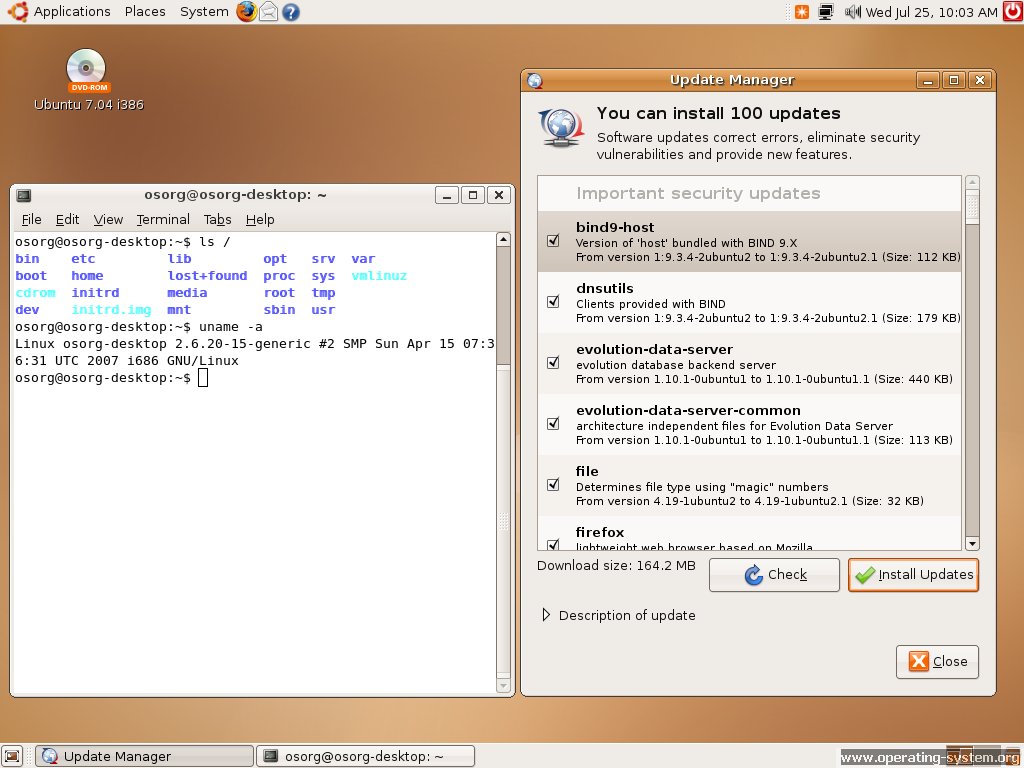Click the update list scrollbar thumb
The width and height of the screenshot is (1024, 768).
click(x=972, y=208)
